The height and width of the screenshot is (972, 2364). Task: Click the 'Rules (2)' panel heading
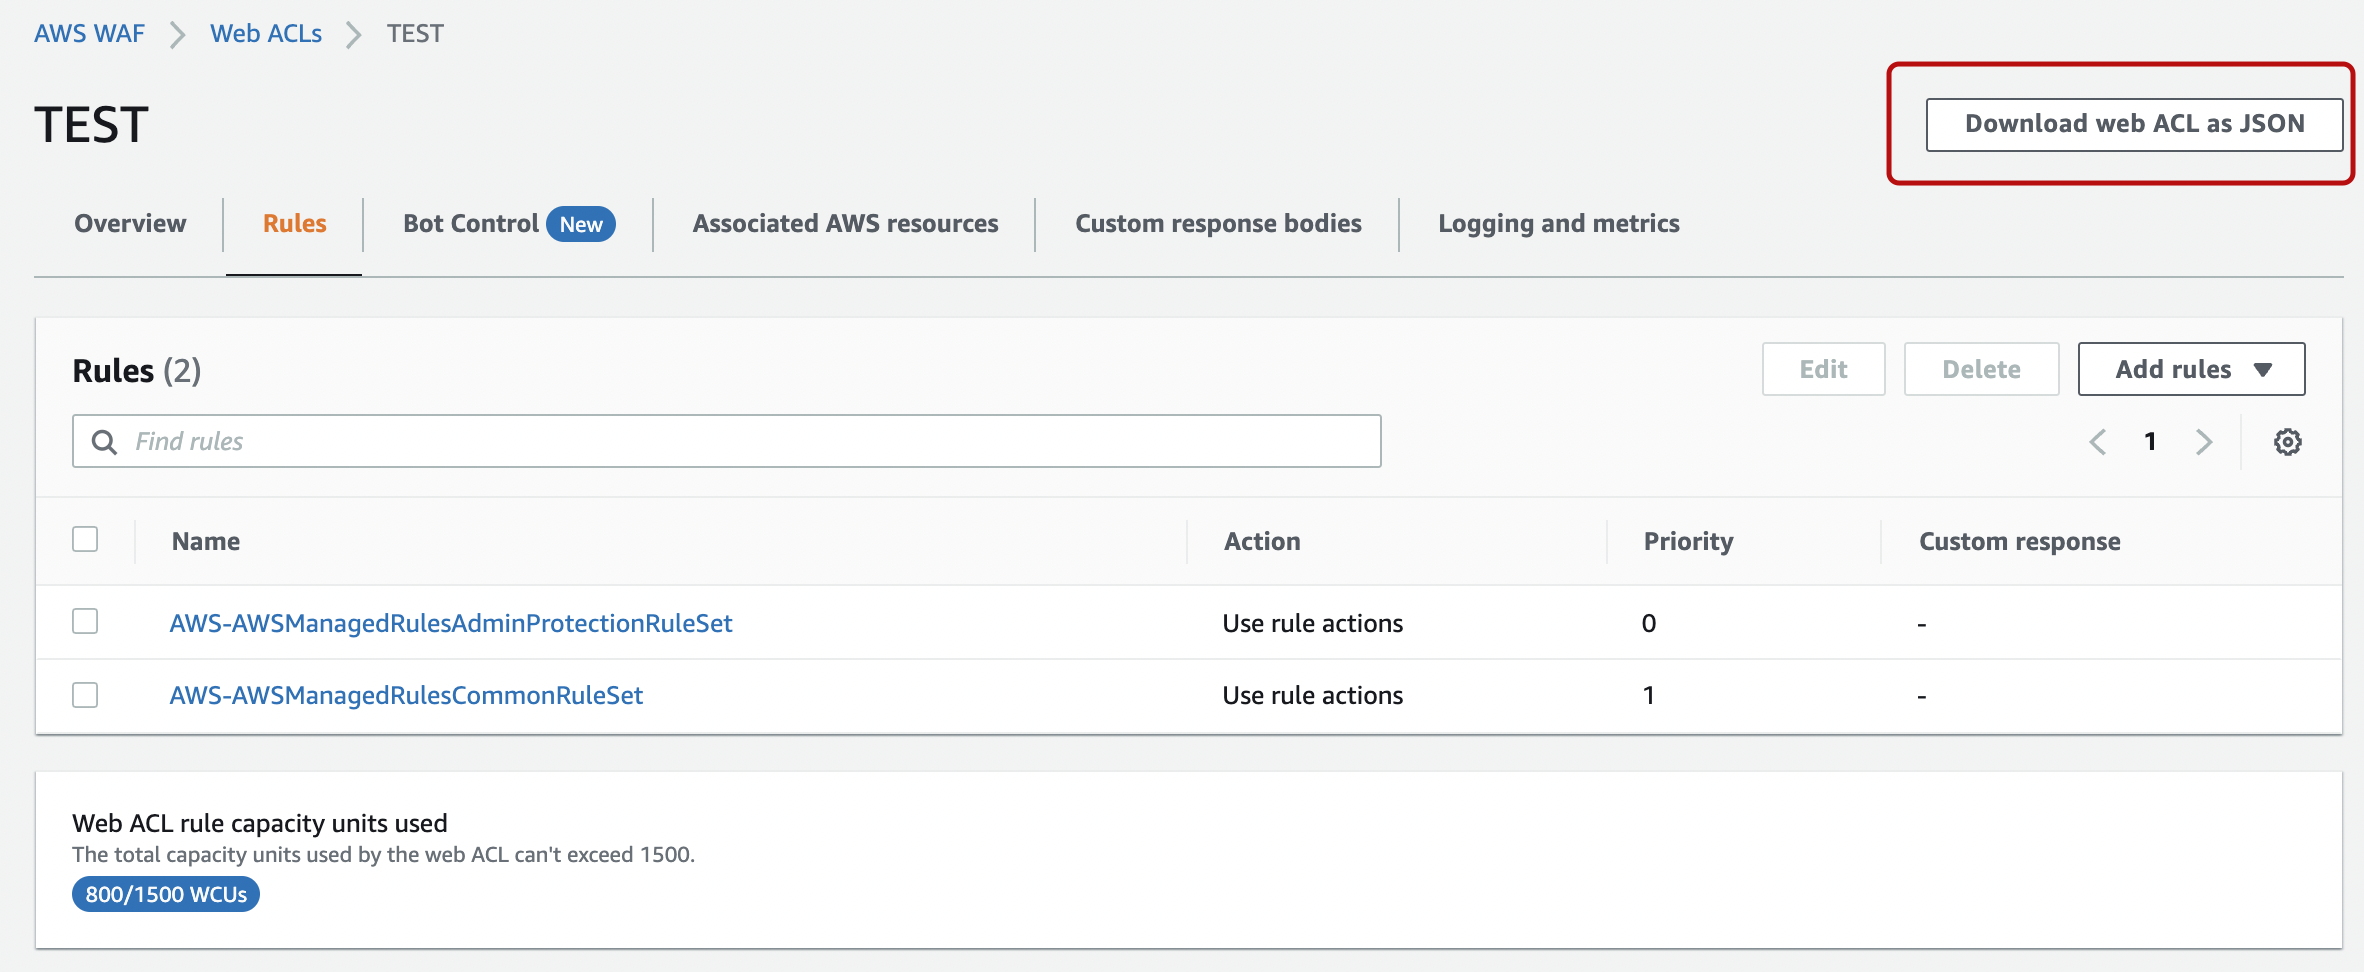pyautogui.click(x=137, y=370)
